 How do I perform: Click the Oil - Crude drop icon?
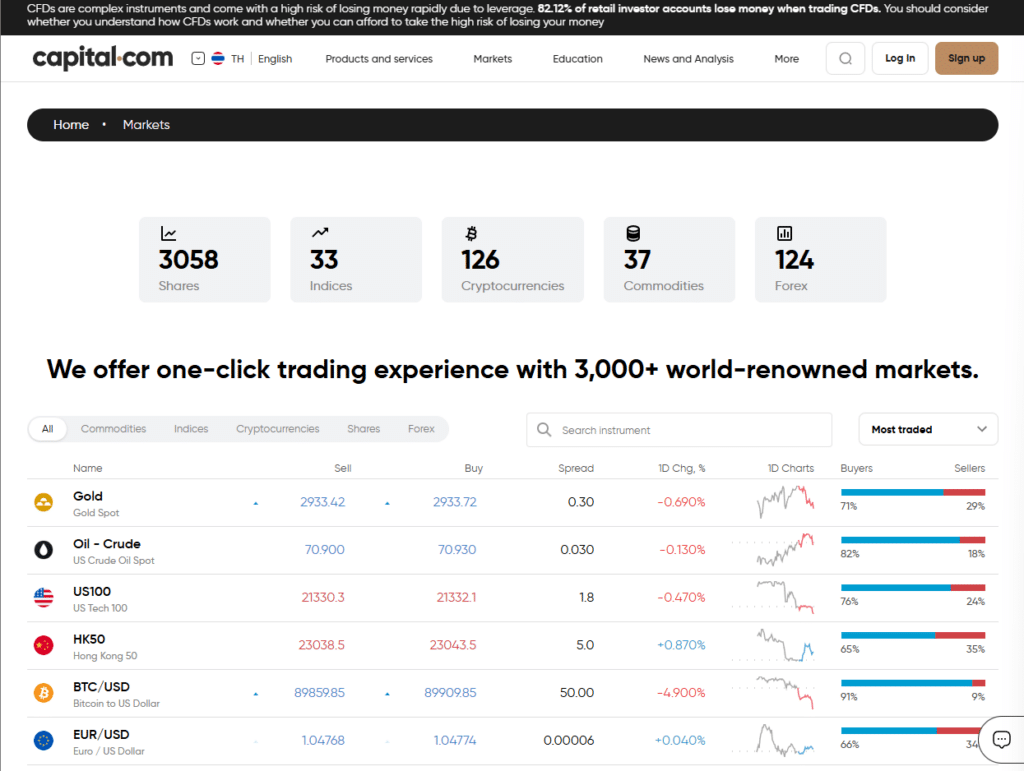click(44, 550)
